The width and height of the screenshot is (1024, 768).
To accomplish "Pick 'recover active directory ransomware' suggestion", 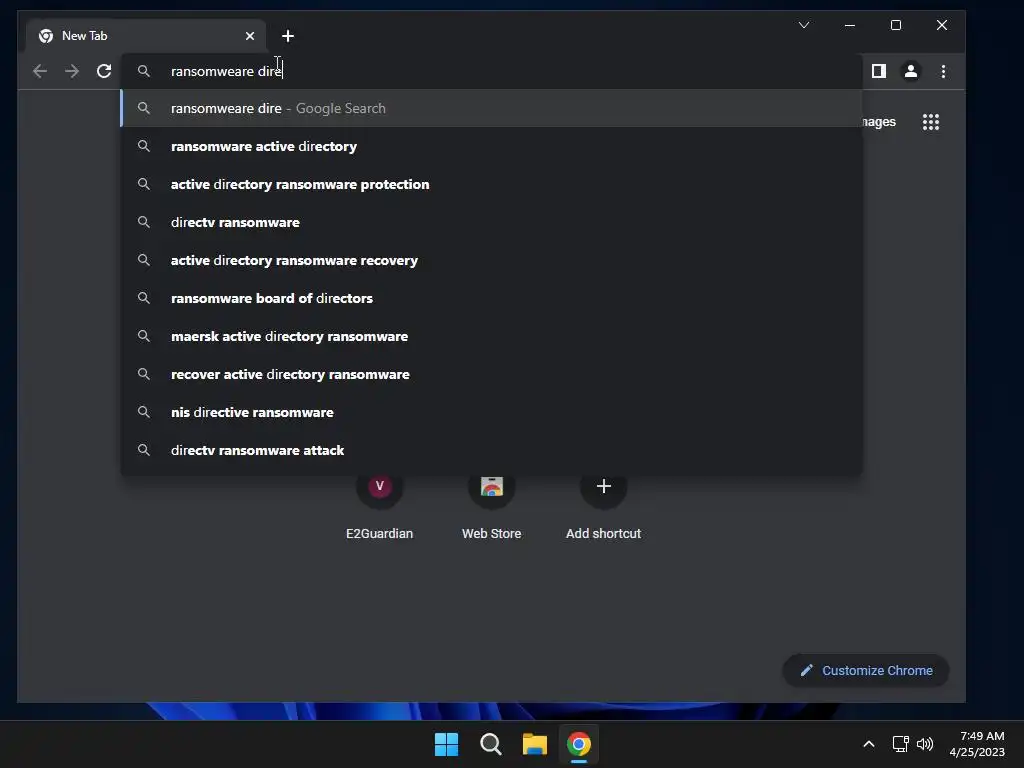I will click(491, 374).
